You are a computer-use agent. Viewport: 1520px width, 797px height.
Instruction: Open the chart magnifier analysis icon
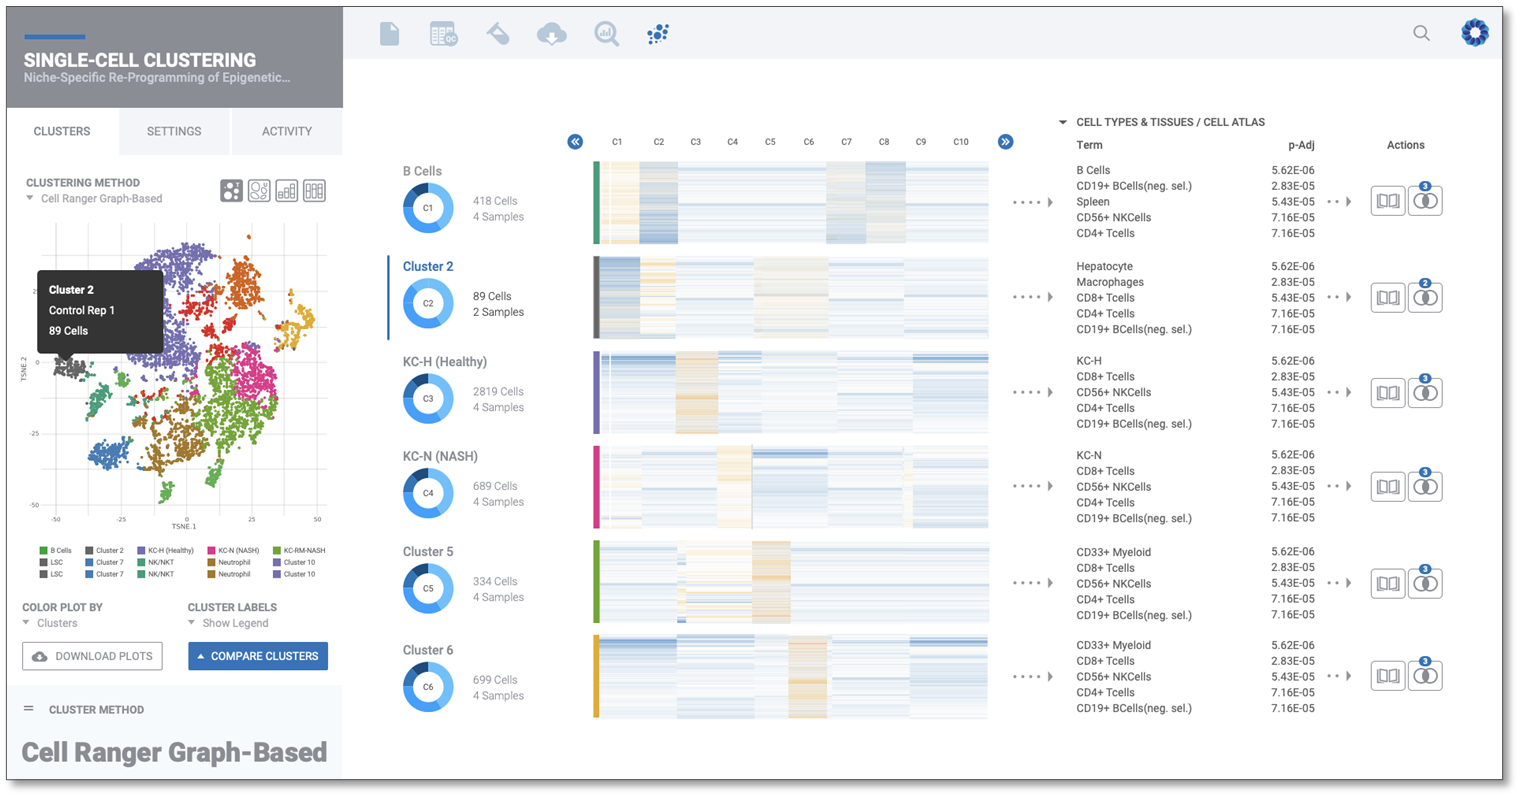(x=606, y=34)
